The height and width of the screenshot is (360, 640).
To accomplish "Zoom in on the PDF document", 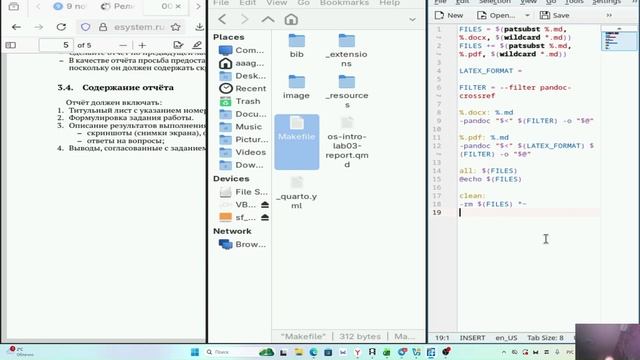I will click(x=142, y=45).
